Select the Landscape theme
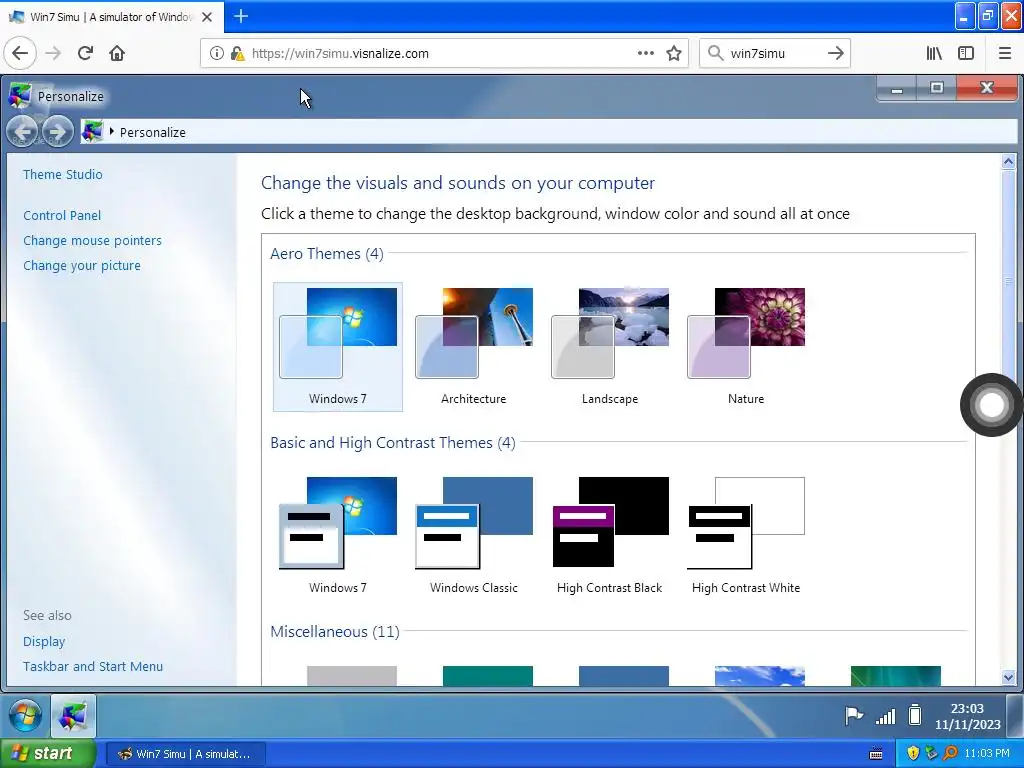Screen dimensions: 1024x768 click(610, 347)
